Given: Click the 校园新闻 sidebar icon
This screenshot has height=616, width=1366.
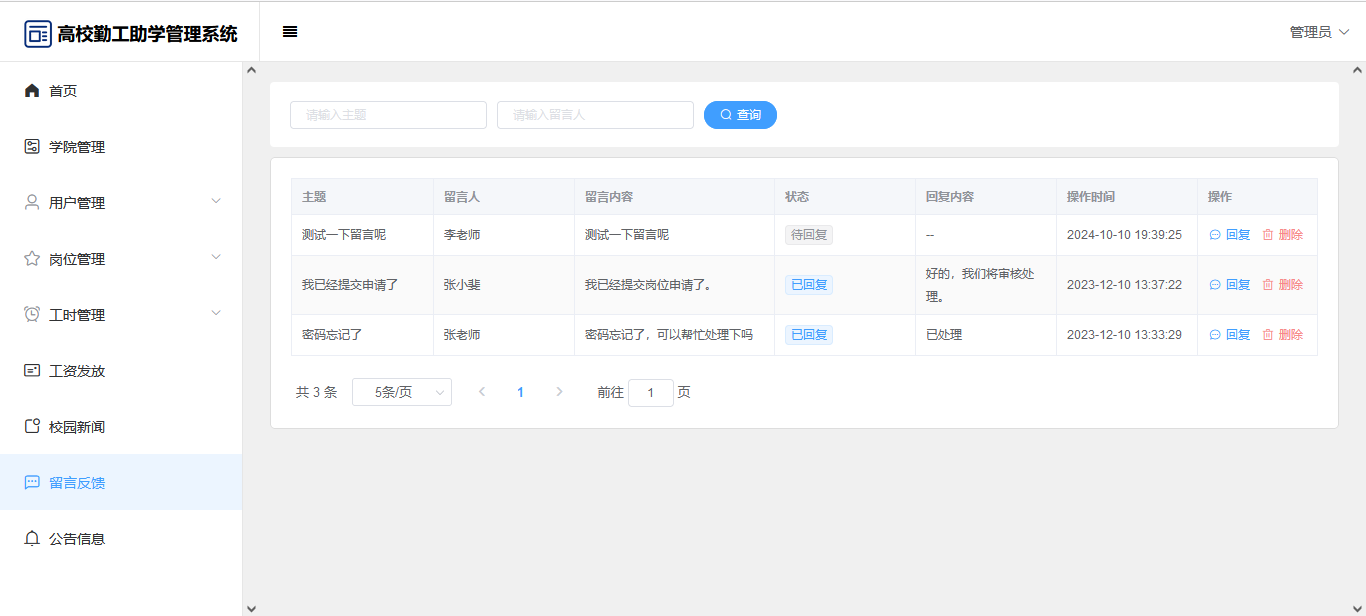Looking at the screenshot, I should 32,427.
